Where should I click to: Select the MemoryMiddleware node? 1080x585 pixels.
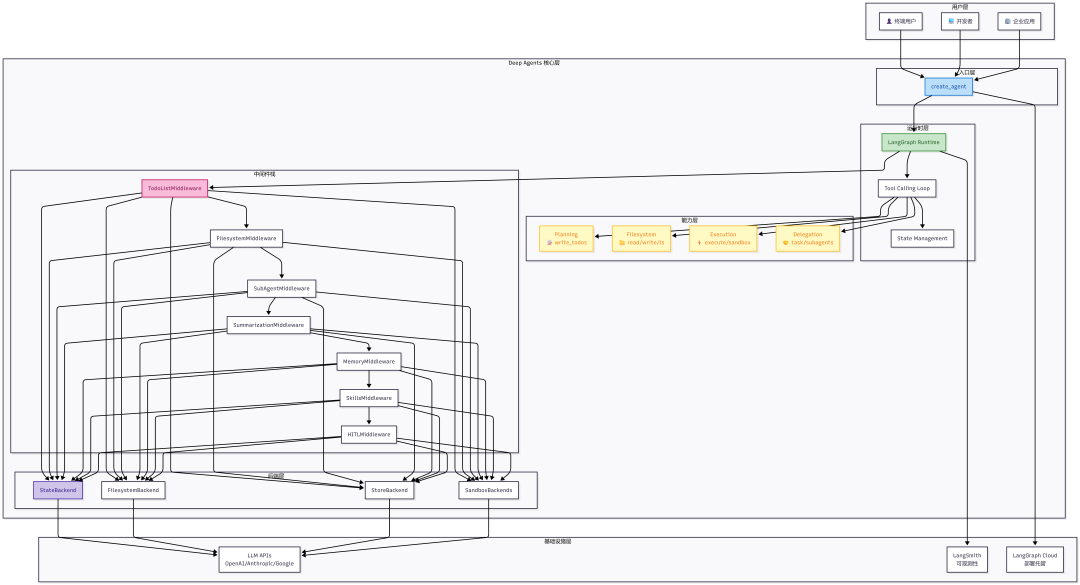[x=368, y=361]
